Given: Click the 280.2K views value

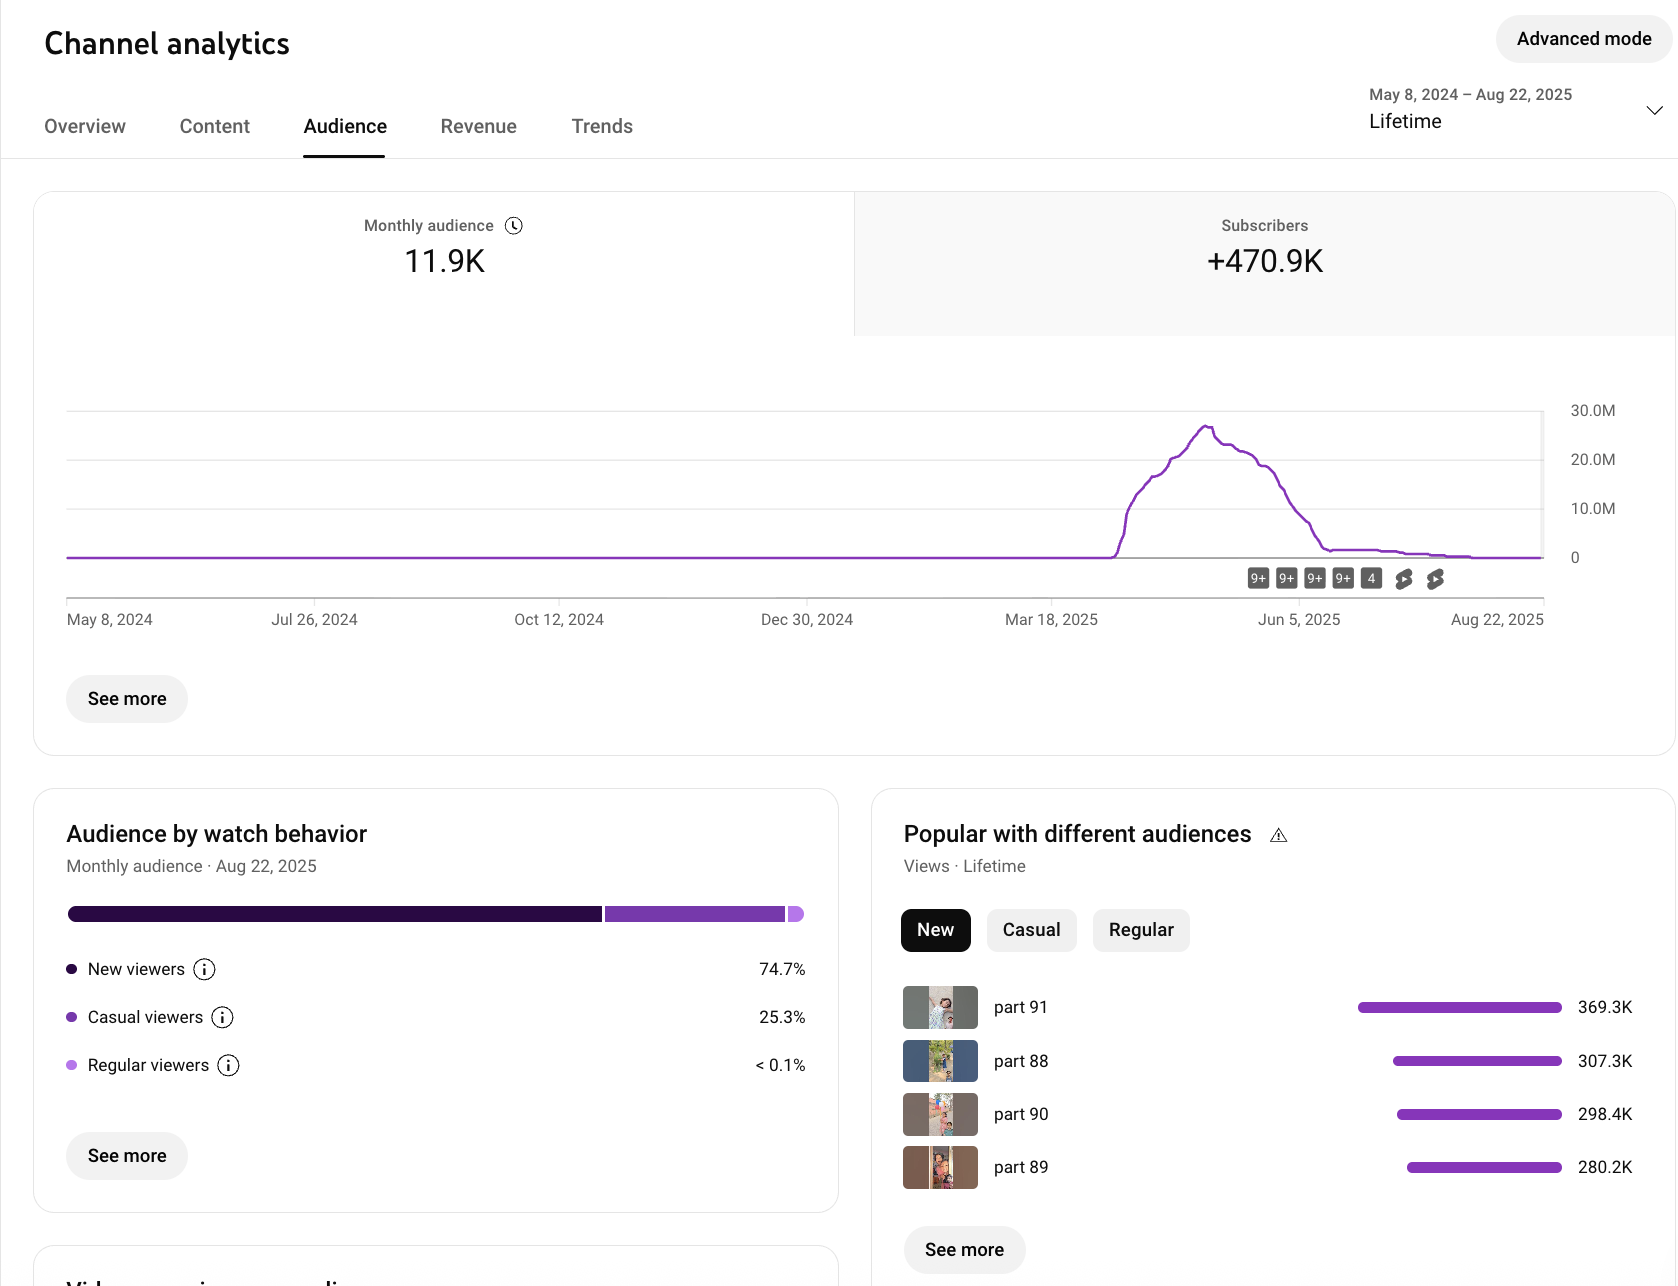Looking at the screenshot, I should (x=1605, y=1167).
